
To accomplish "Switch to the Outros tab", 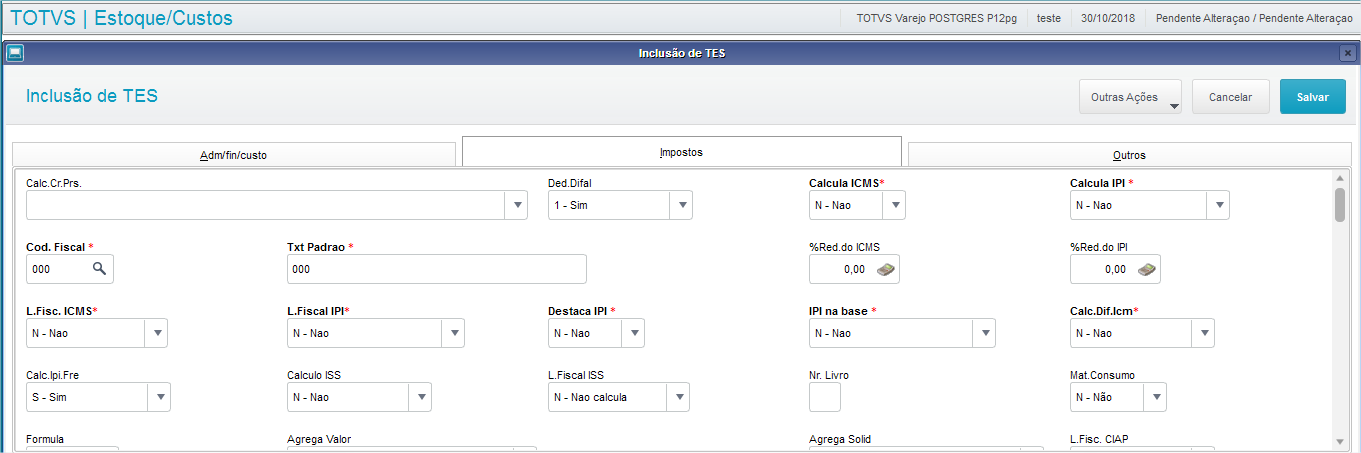I will (1129, 155).
